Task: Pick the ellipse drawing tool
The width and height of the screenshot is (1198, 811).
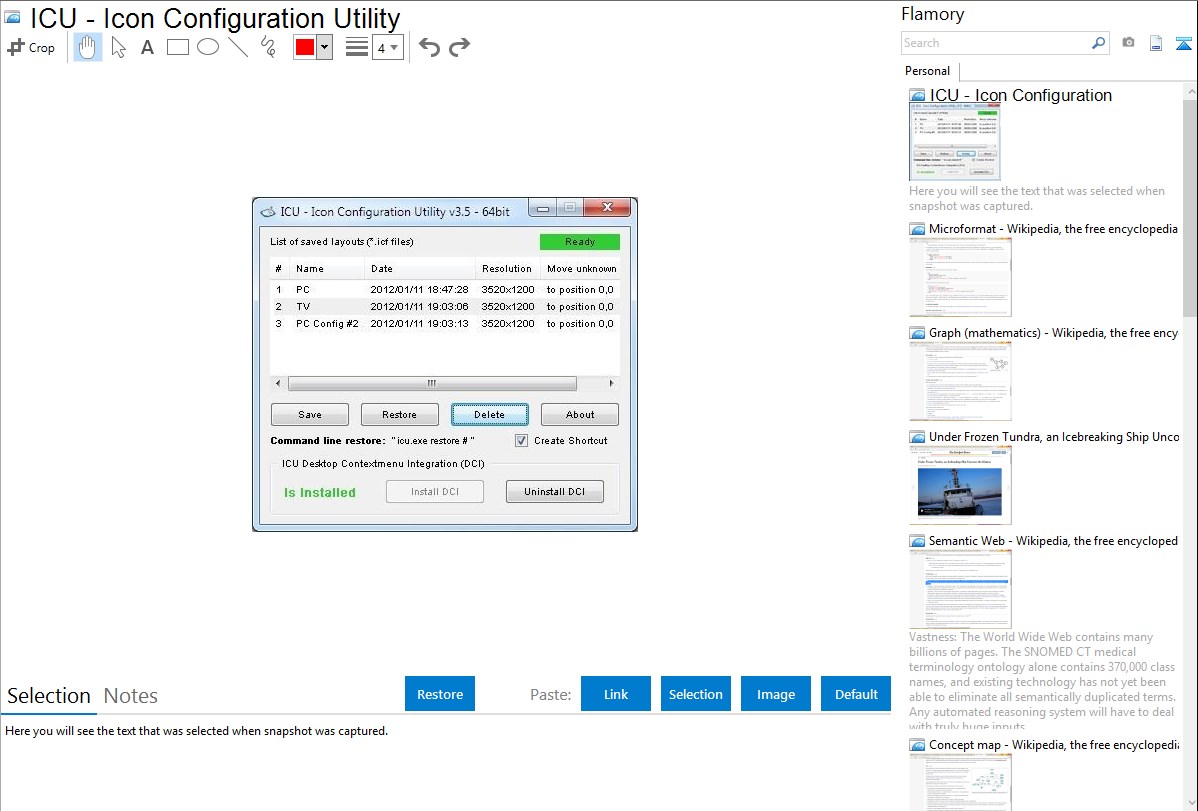Action: coord(208,47)
